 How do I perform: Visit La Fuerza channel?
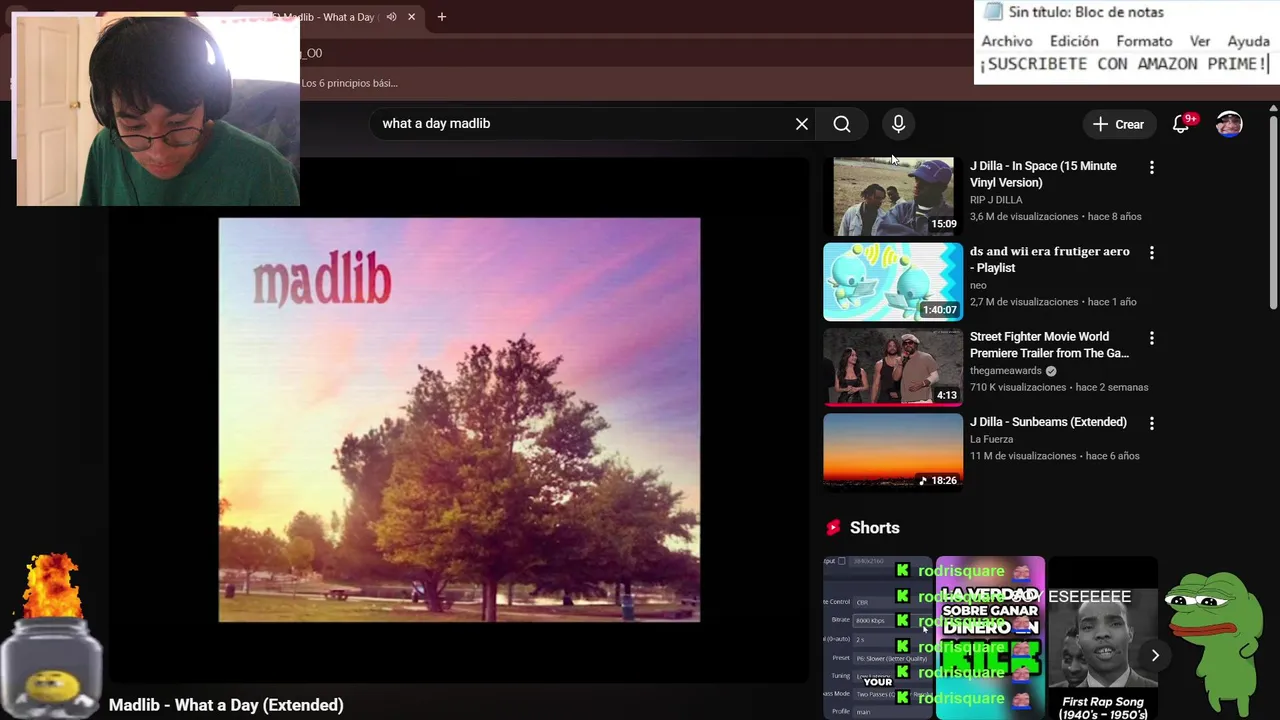991,439
